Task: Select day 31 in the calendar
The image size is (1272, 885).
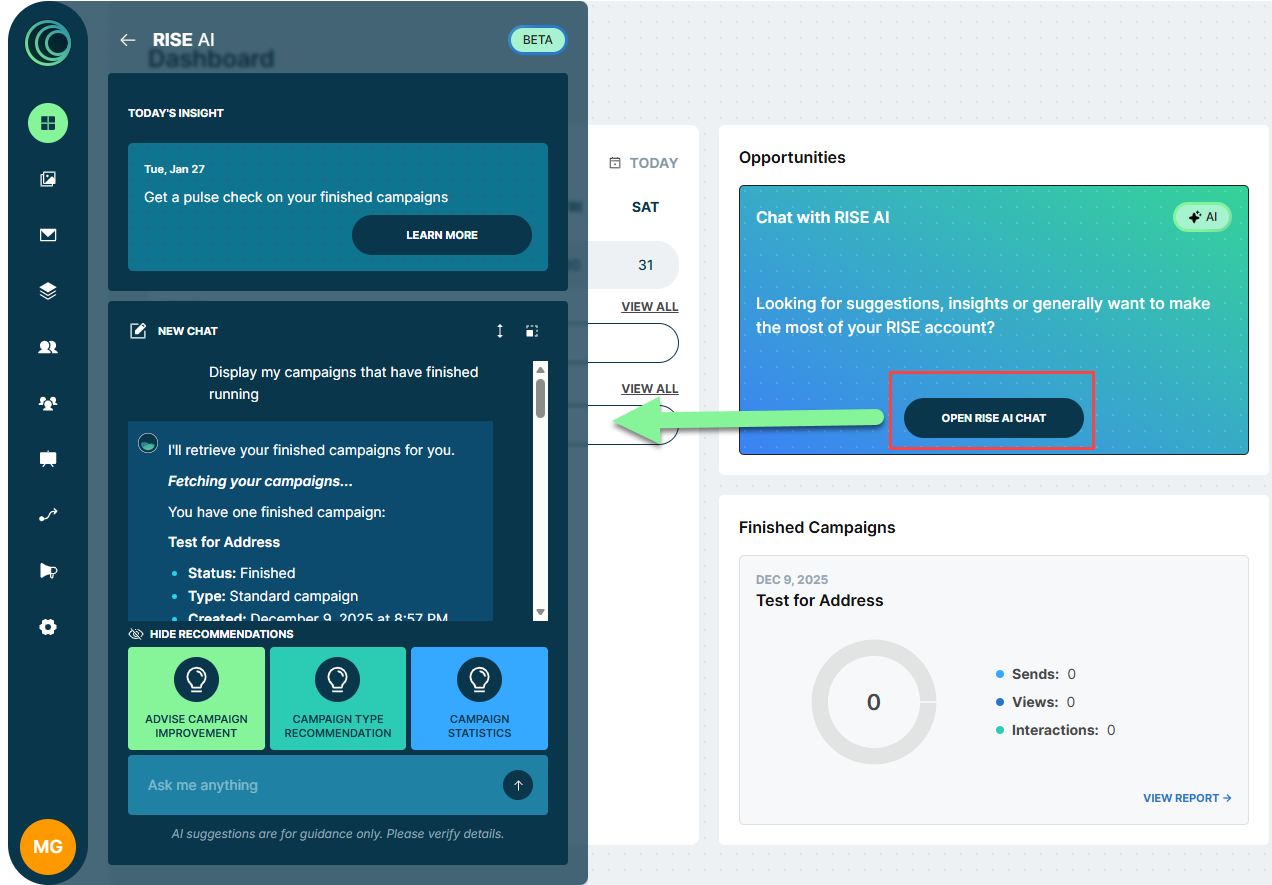Action: click(x=646, y=265)
